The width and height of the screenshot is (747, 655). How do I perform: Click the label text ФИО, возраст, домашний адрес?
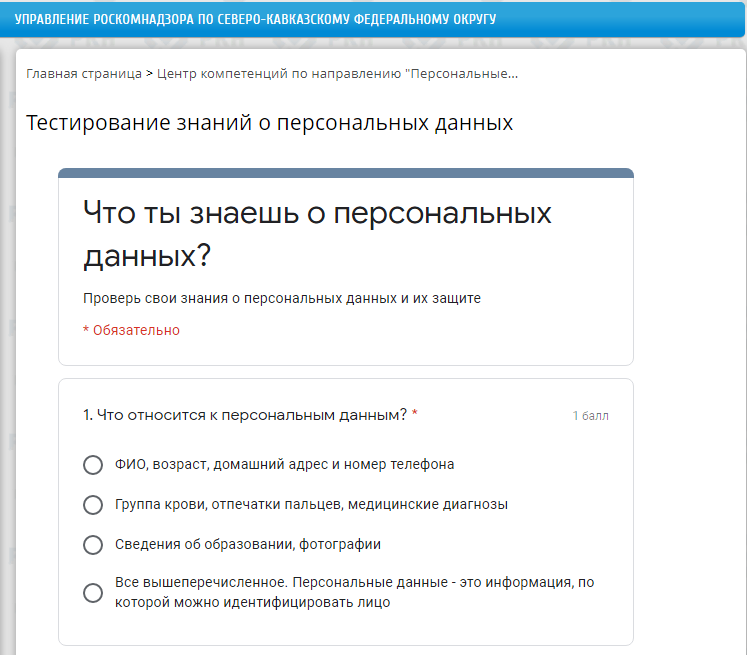(284, 464)
